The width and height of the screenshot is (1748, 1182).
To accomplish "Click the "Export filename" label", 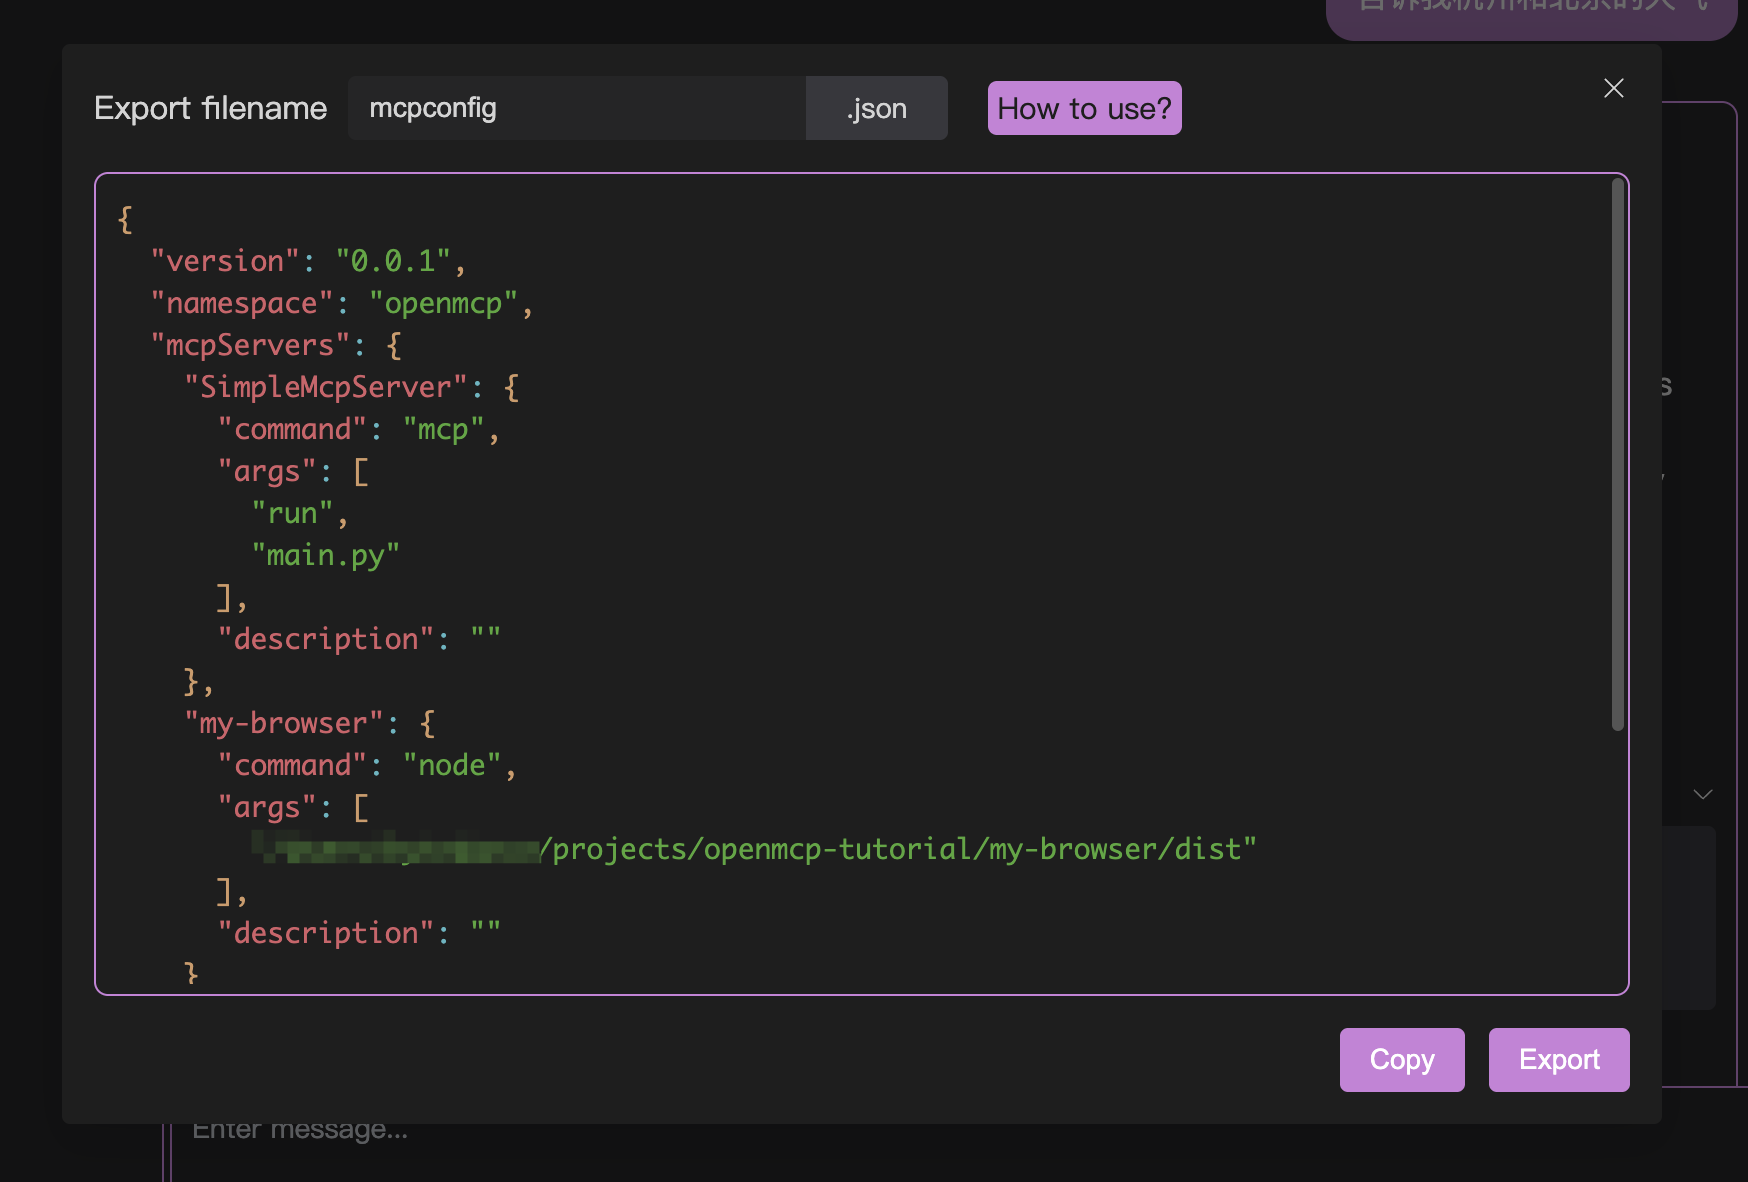I will pyautogui.click(x=210, y=108).
